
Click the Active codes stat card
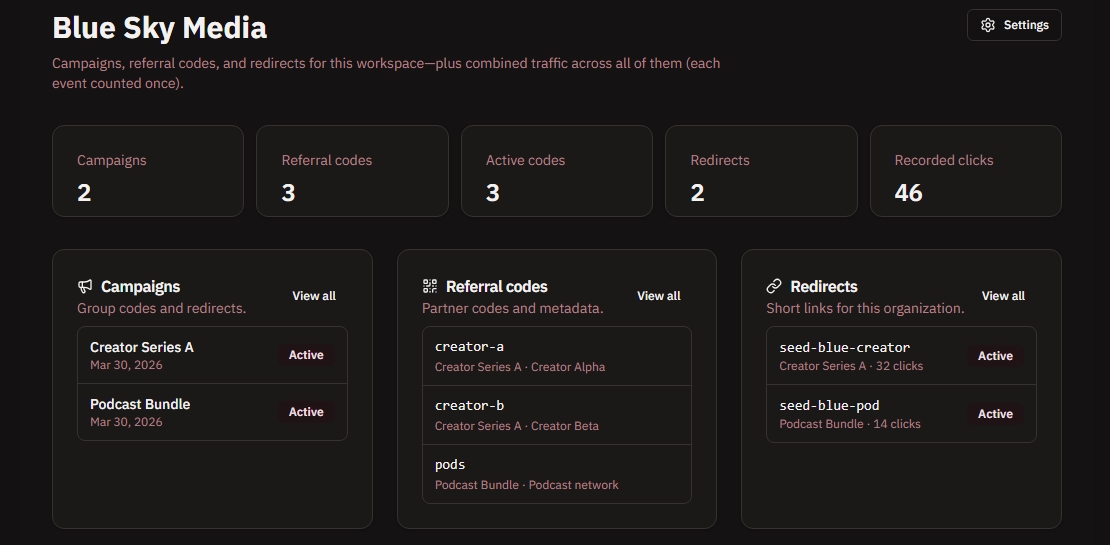[556, 171]
